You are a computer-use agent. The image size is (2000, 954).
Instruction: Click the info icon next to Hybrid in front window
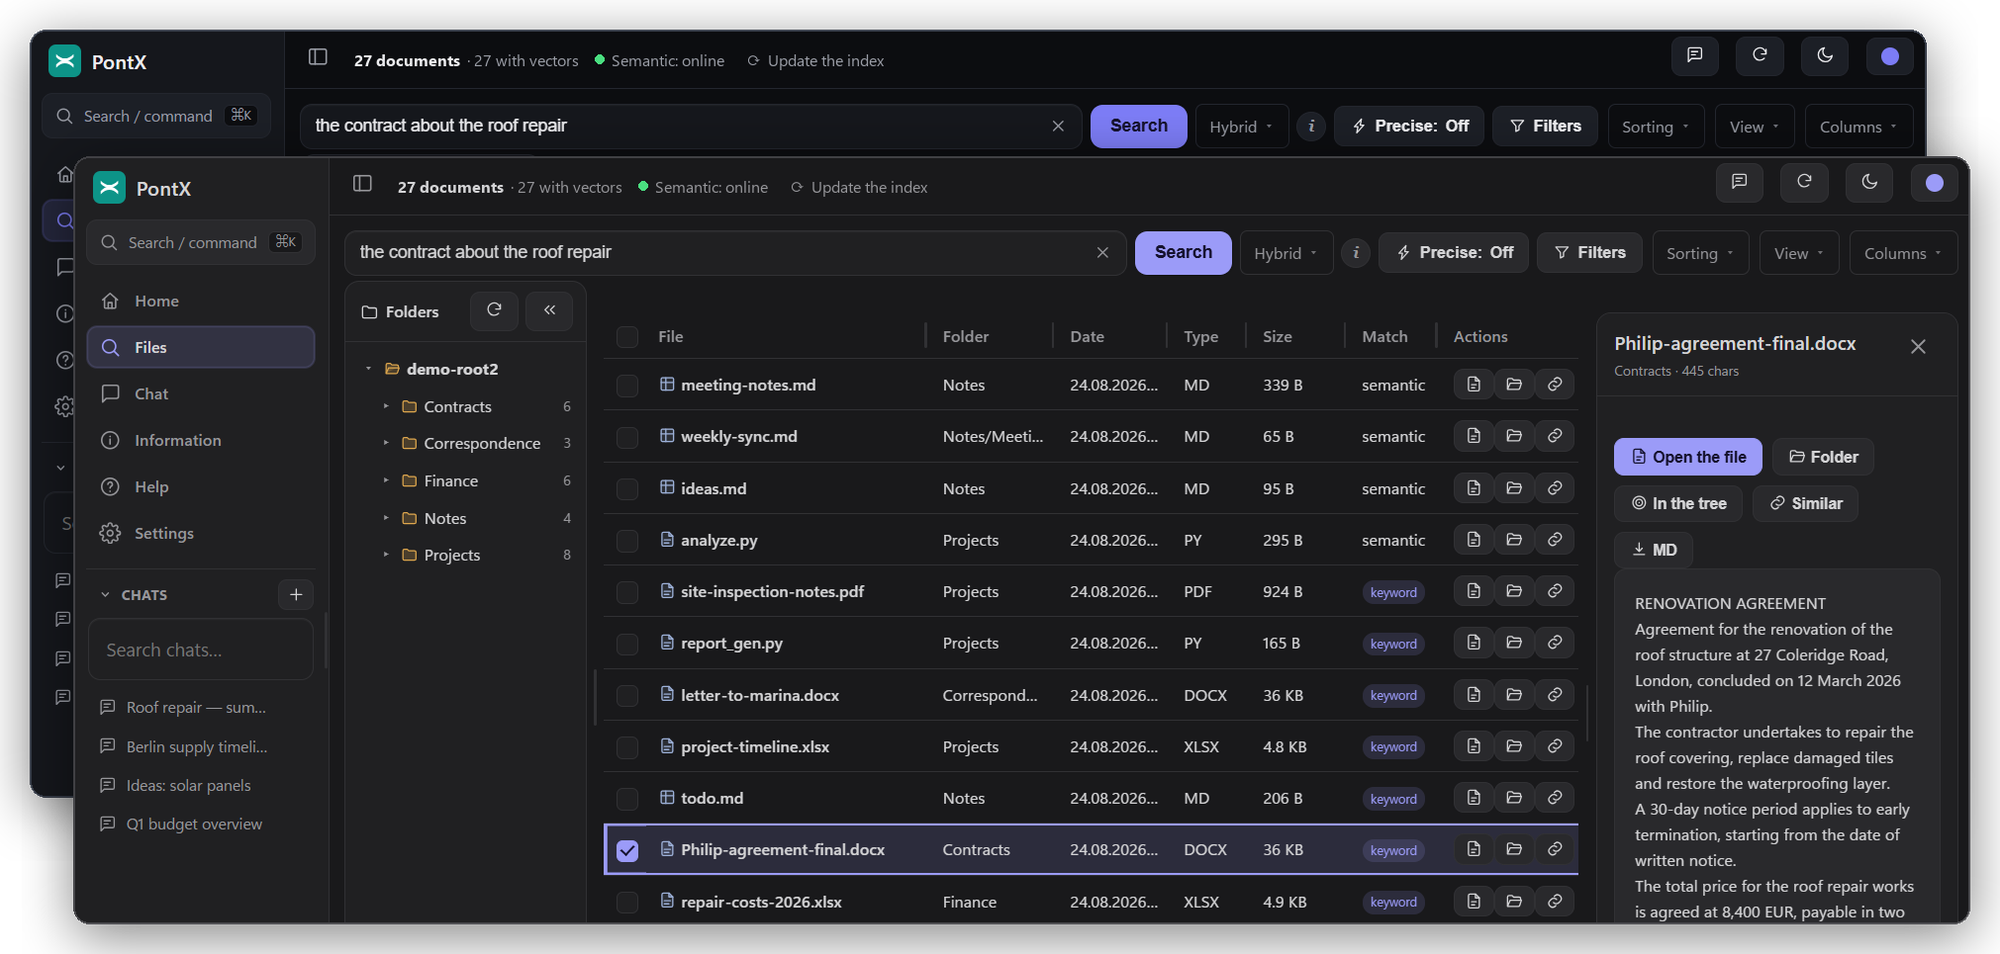click(1355, 253)
